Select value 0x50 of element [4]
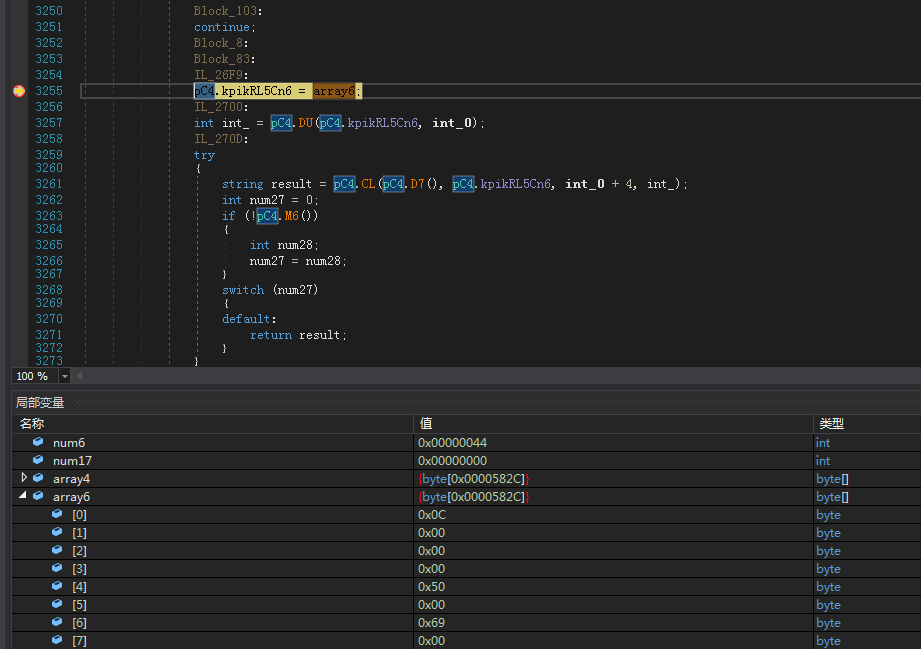This screenshot has width=921, height=649. pos(431,587)
